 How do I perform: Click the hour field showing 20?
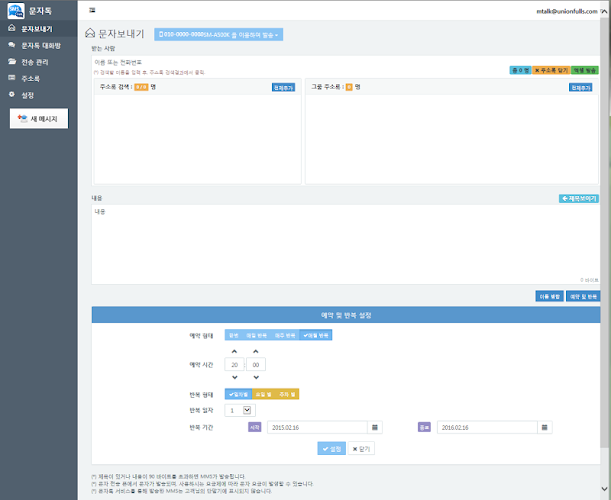[x=235, y=364]
